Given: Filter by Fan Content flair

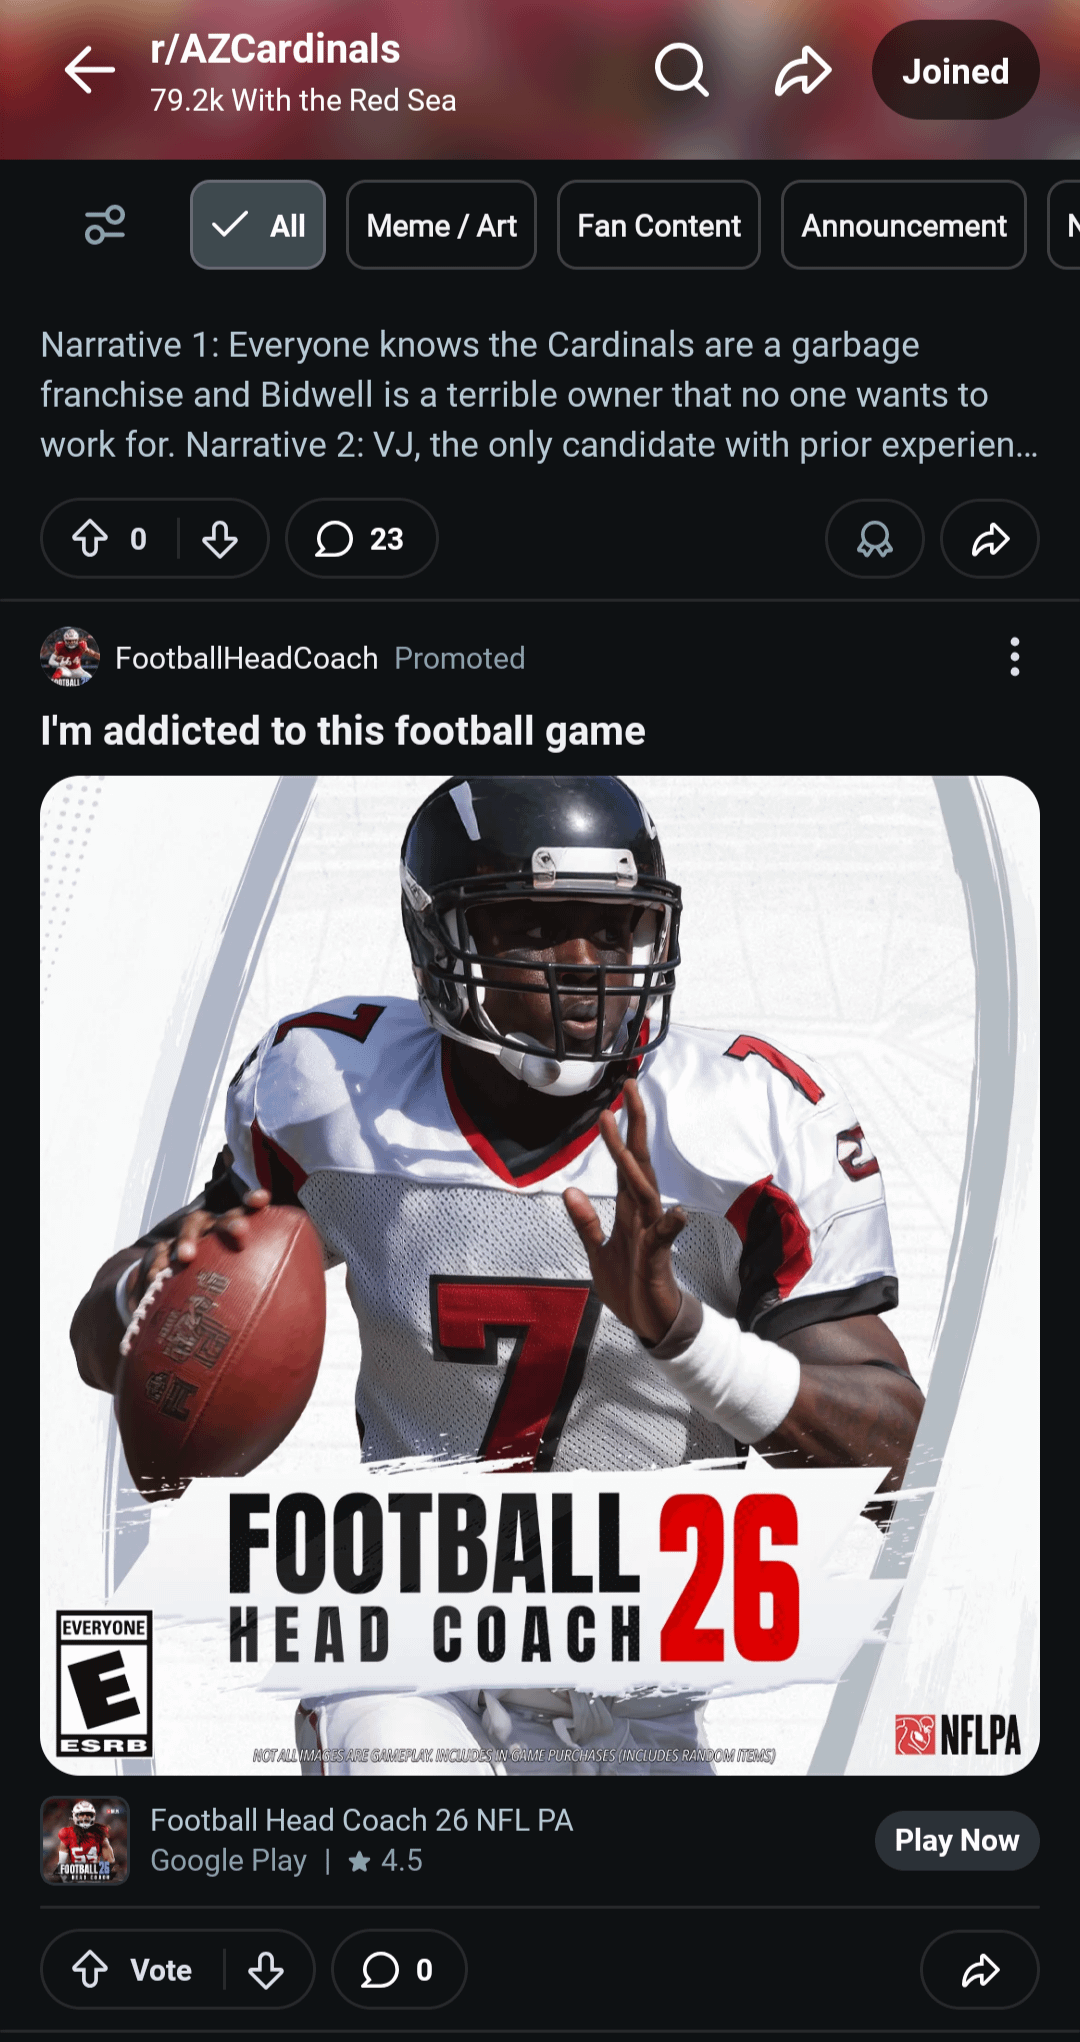Looking at the screenshot, I should (x=659, y=225).
